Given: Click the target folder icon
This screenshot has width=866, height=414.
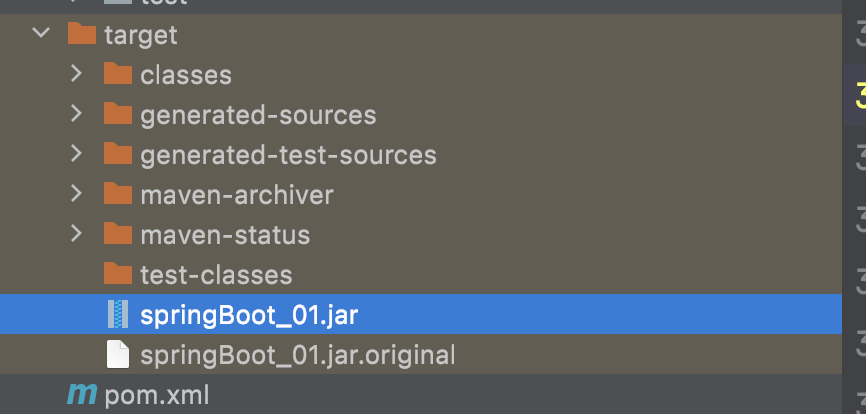Looking at the screenshot, I should [x=82, y=33].
